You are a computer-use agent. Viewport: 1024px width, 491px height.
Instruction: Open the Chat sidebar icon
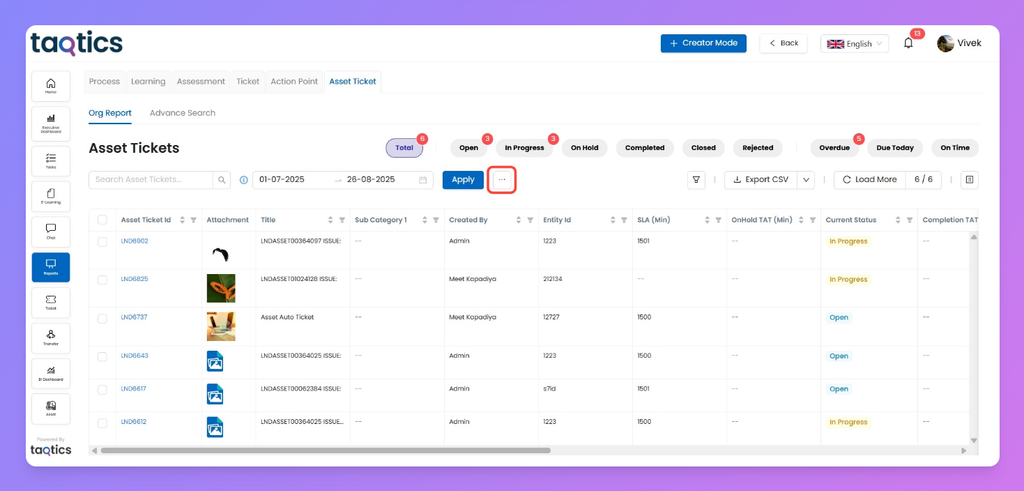pos(50,231)
